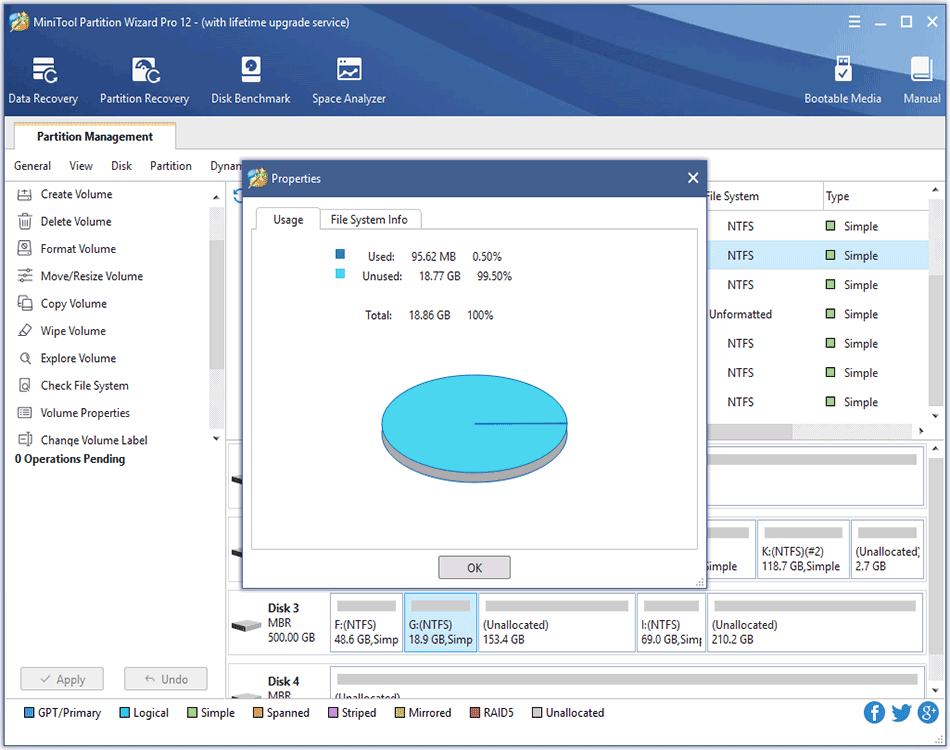950x750 pixels.
Task: Select the K:(NTFS)(#2) 118.7 GB block
Action: coord(802,549)
